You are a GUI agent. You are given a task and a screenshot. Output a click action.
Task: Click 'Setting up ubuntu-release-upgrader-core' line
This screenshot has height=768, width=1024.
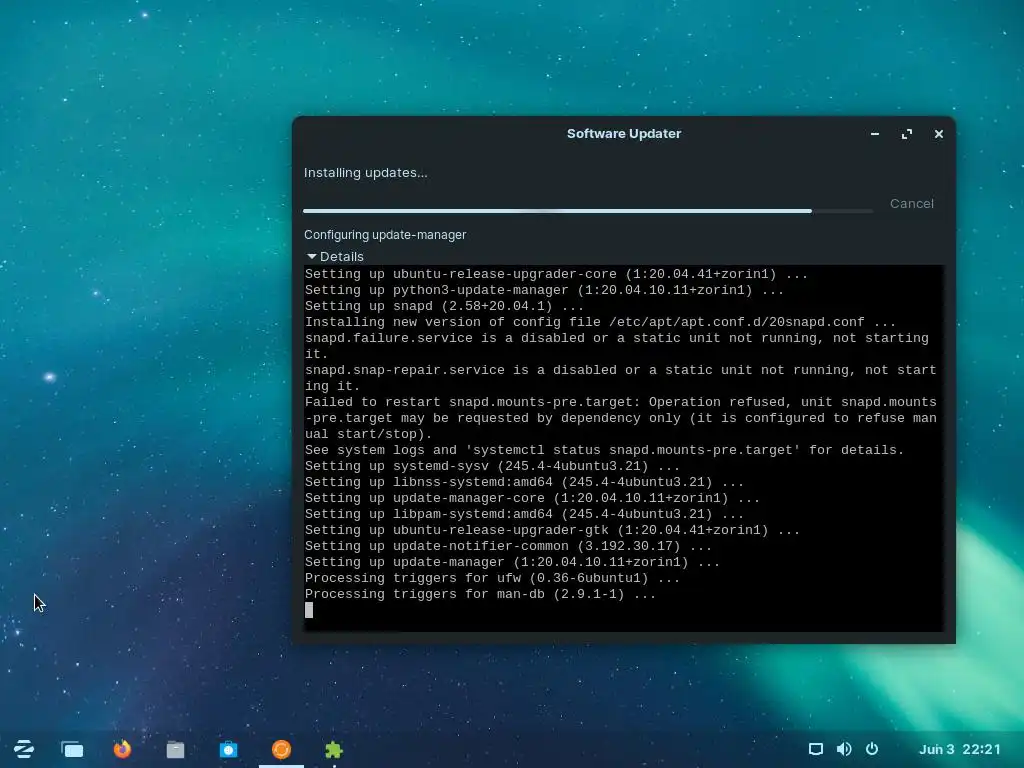[x=556, y=274]
